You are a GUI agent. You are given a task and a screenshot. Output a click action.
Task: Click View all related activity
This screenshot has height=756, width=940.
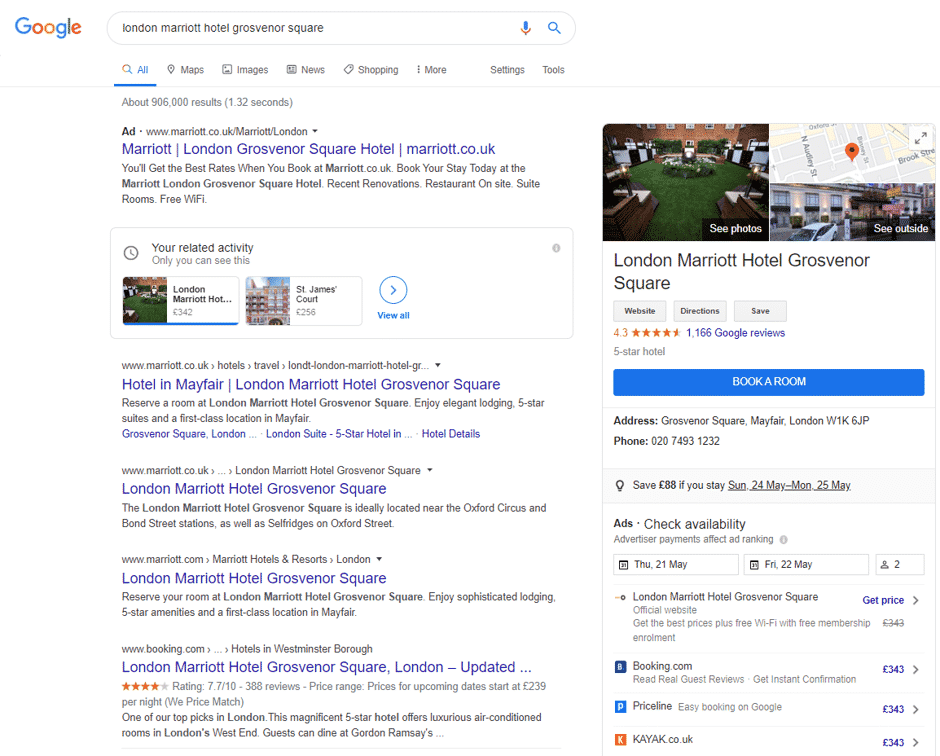coord(393,315)
